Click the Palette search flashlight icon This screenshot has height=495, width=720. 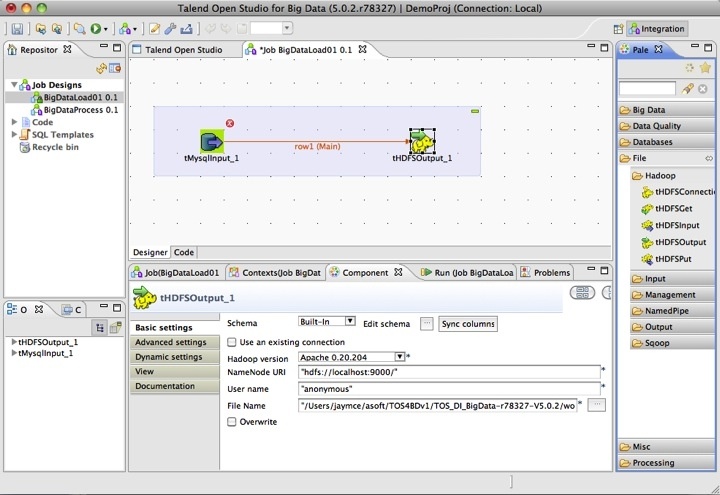(687, 89)
